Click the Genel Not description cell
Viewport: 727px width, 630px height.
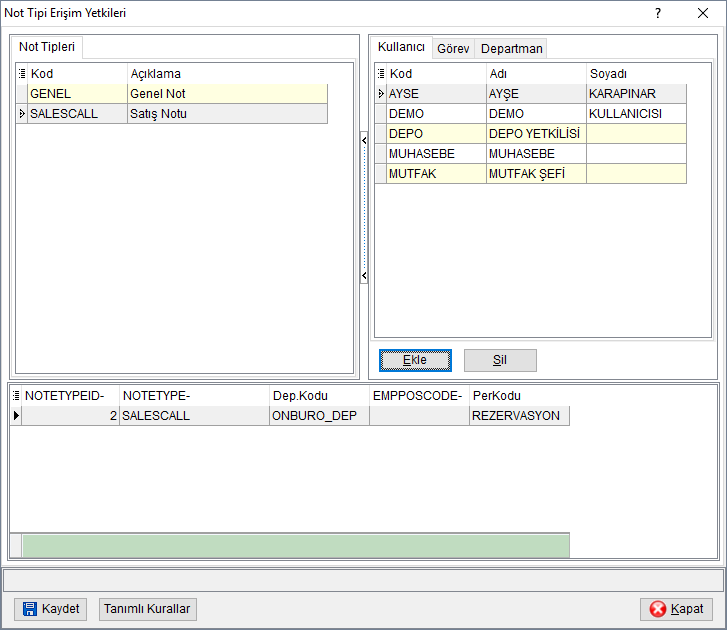227,94
